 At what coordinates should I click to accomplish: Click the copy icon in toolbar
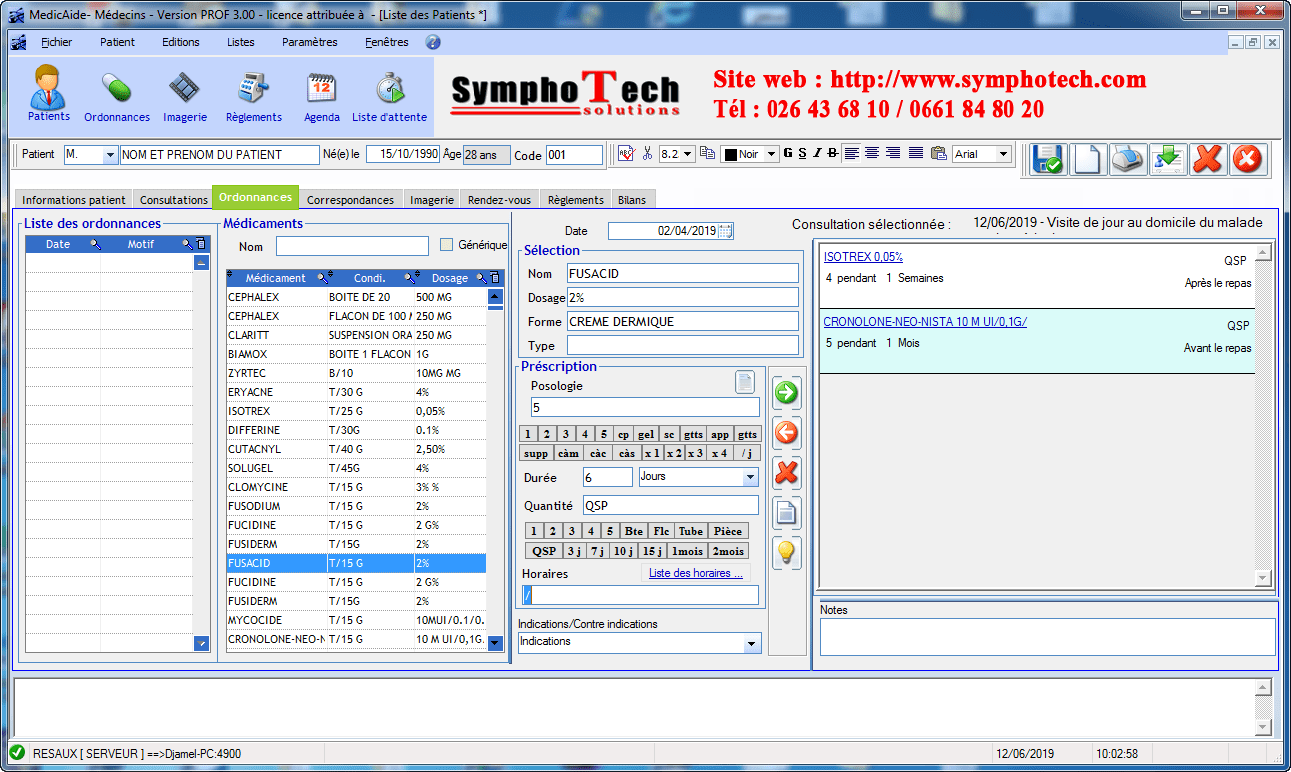click(x=707, y=154)
